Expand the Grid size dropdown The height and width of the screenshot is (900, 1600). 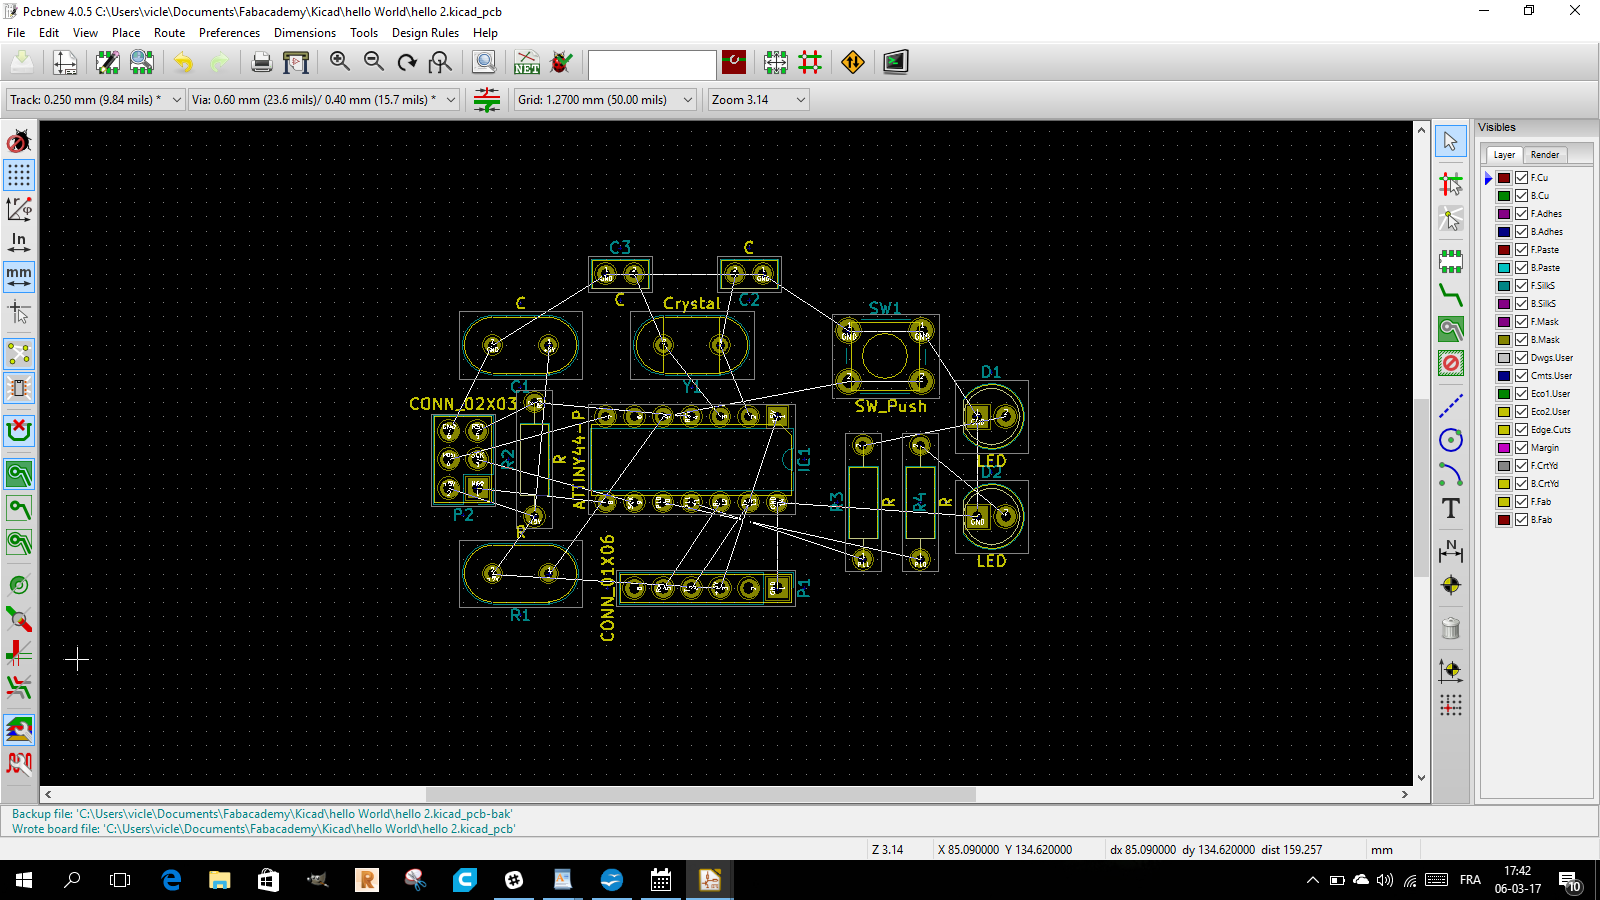688,100
